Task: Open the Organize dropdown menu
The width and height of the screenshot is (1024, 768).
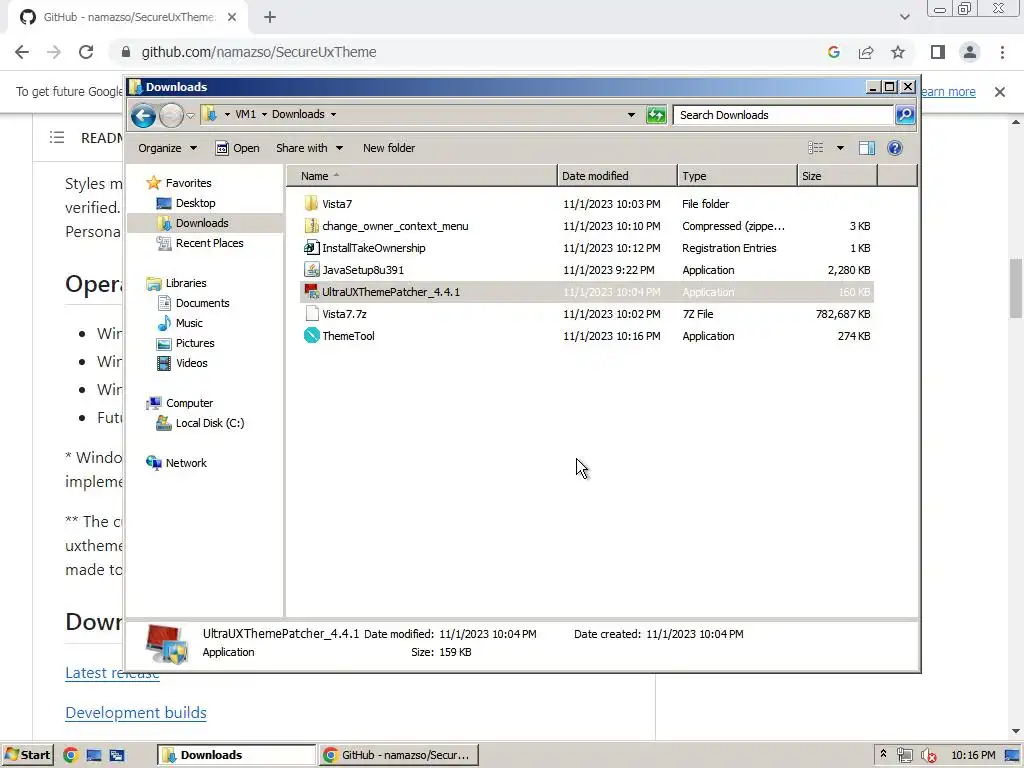Action: [167, 148]
